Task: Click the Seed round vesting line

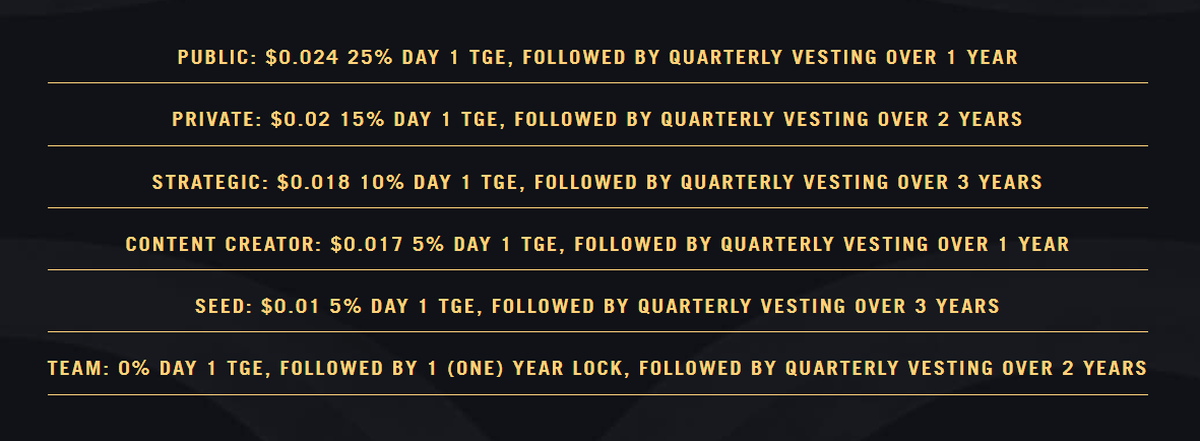Action: (x=597, y=306)
